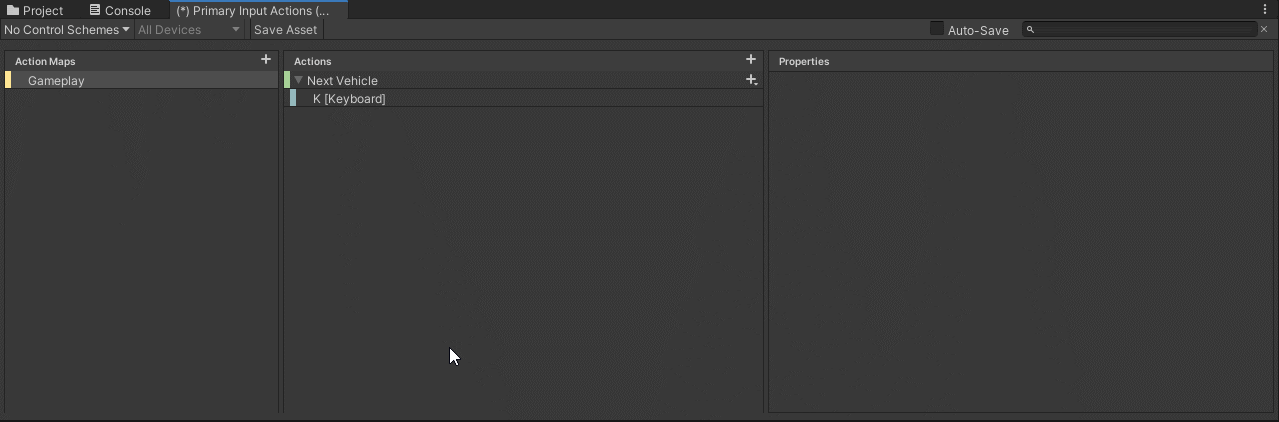Click the Save Asset button
1279x422 pixels.
click(x=286, y=30)
